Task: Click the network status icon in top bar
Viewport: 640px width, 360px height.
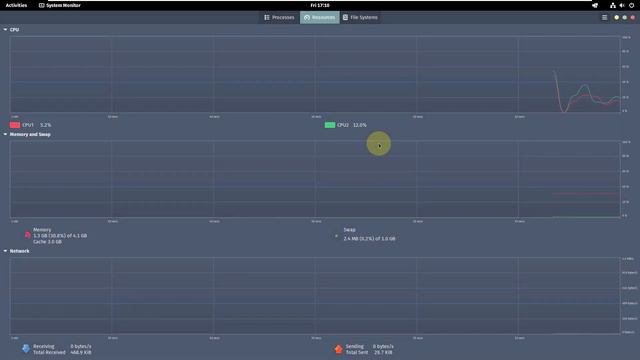Action: [x=613, y=5]
